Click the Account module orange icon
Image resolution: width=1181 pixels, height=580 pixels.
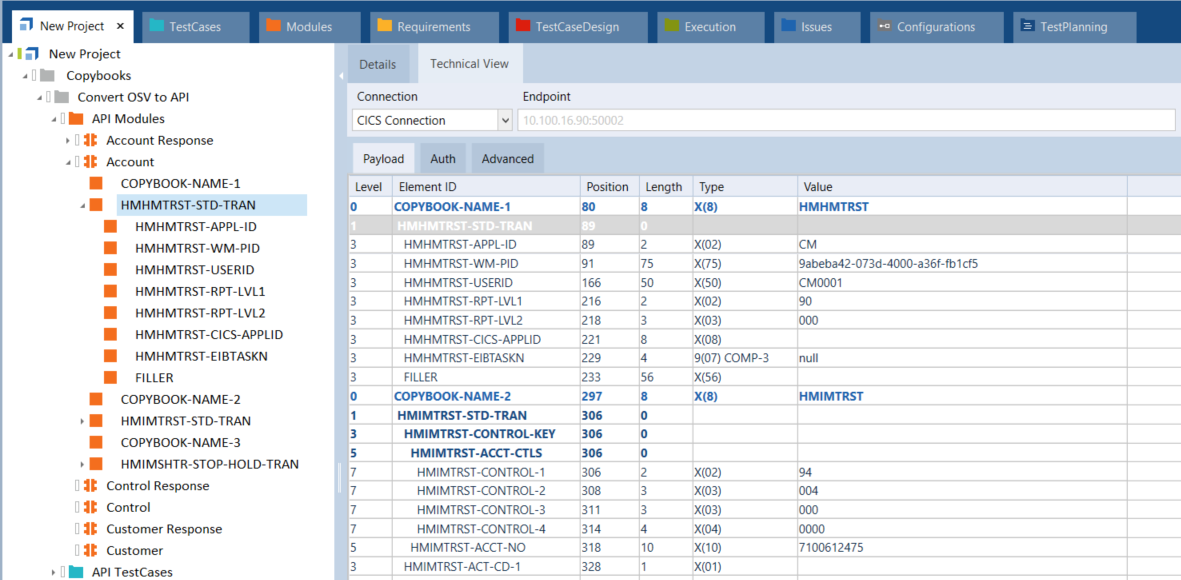[x=90, y=162]
